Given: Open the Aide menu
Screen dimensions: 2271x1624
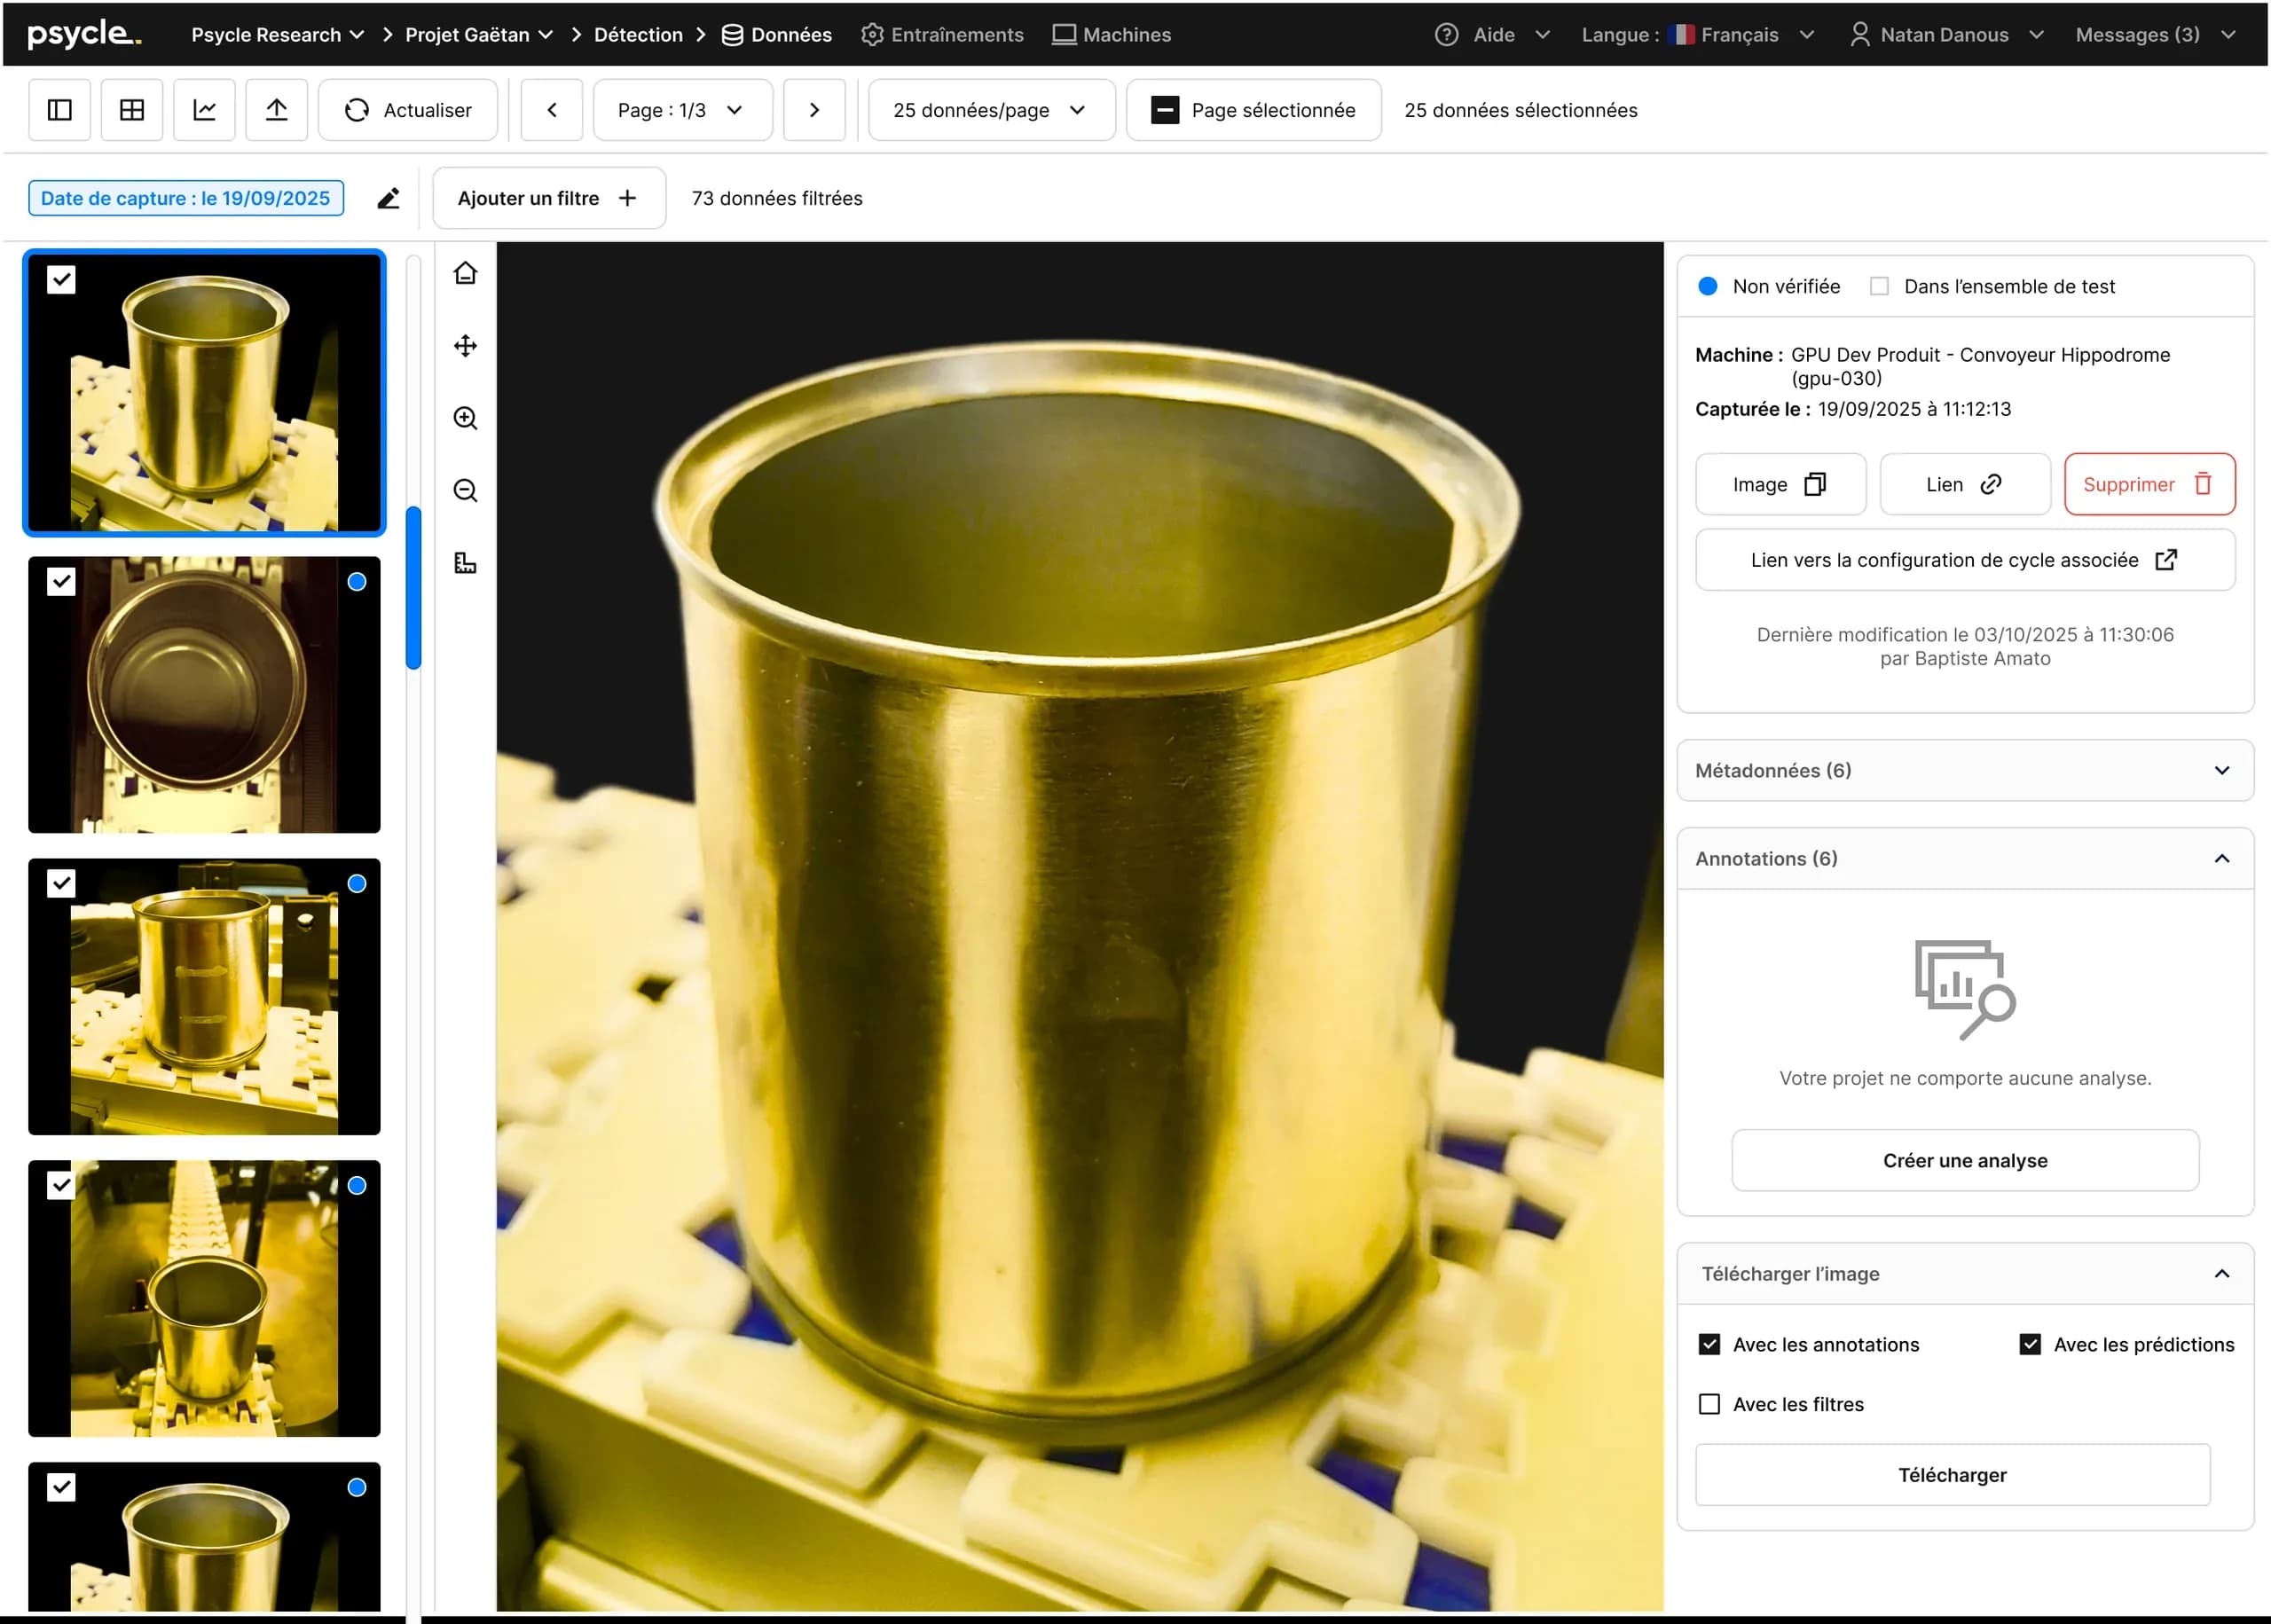Looking at the screenshot, I should pos(1492,35).
